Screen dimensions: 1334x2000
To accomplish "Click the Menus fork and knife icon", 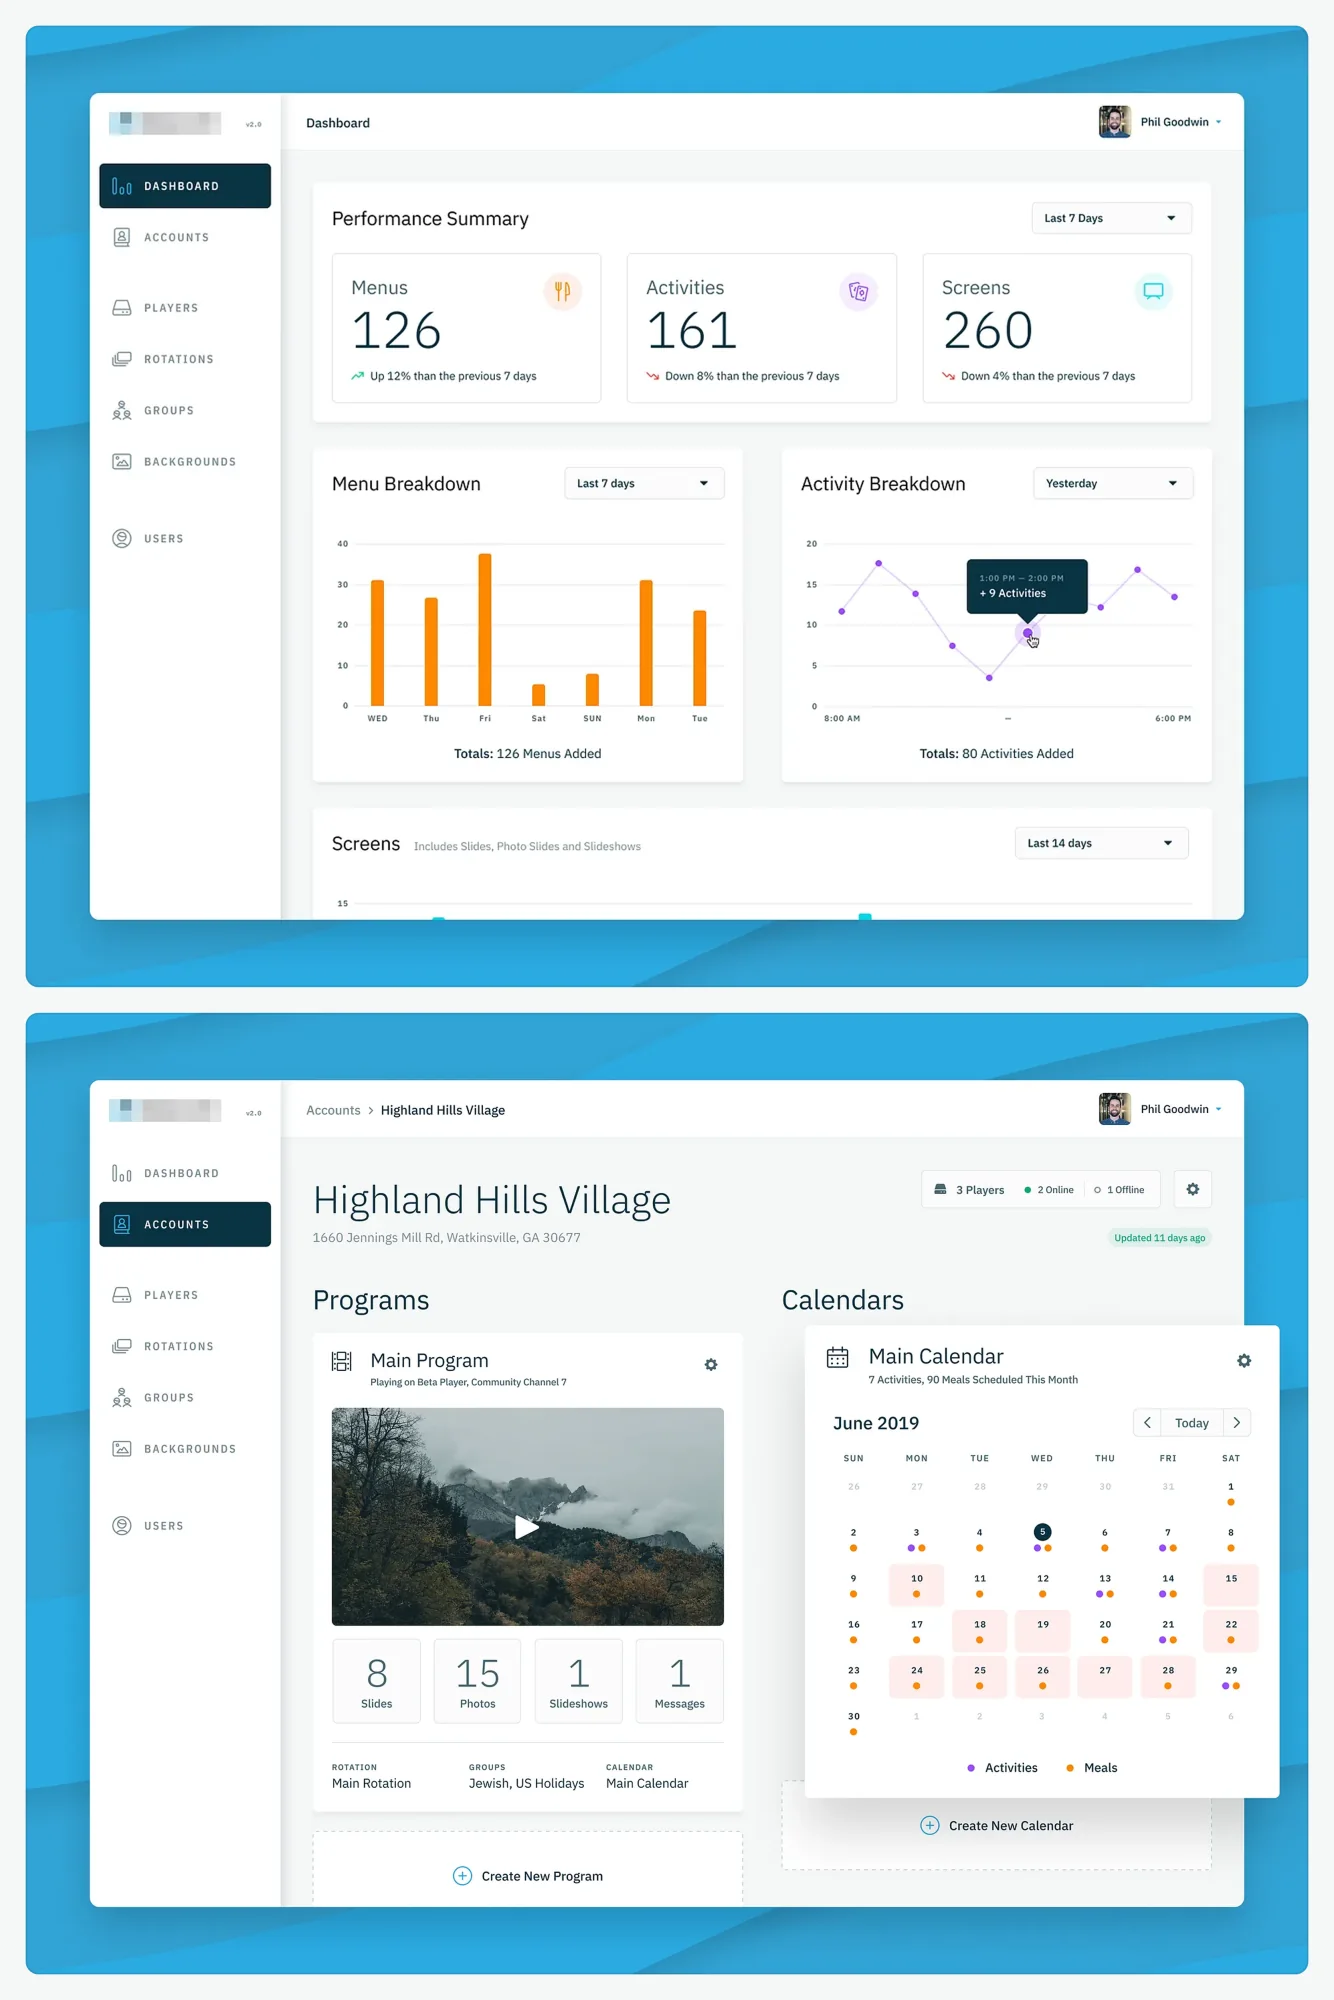I will point(562,291).
